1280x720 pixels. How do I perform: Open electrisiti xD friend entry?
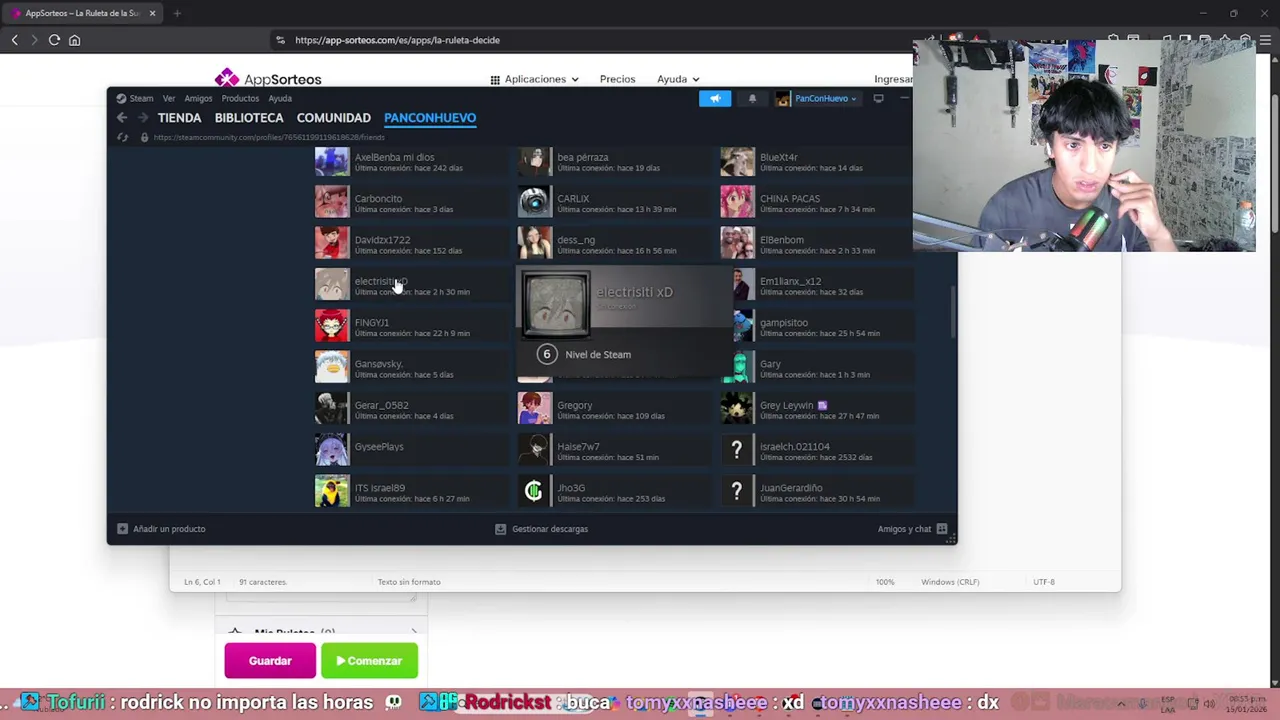pos(410,285)
